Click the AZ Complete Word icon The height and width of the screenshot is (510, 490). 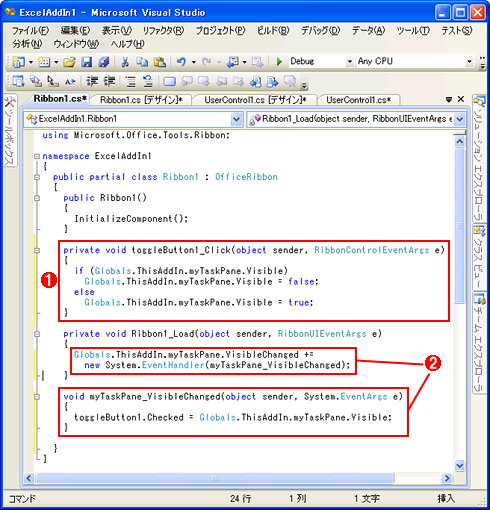[70, 81]
